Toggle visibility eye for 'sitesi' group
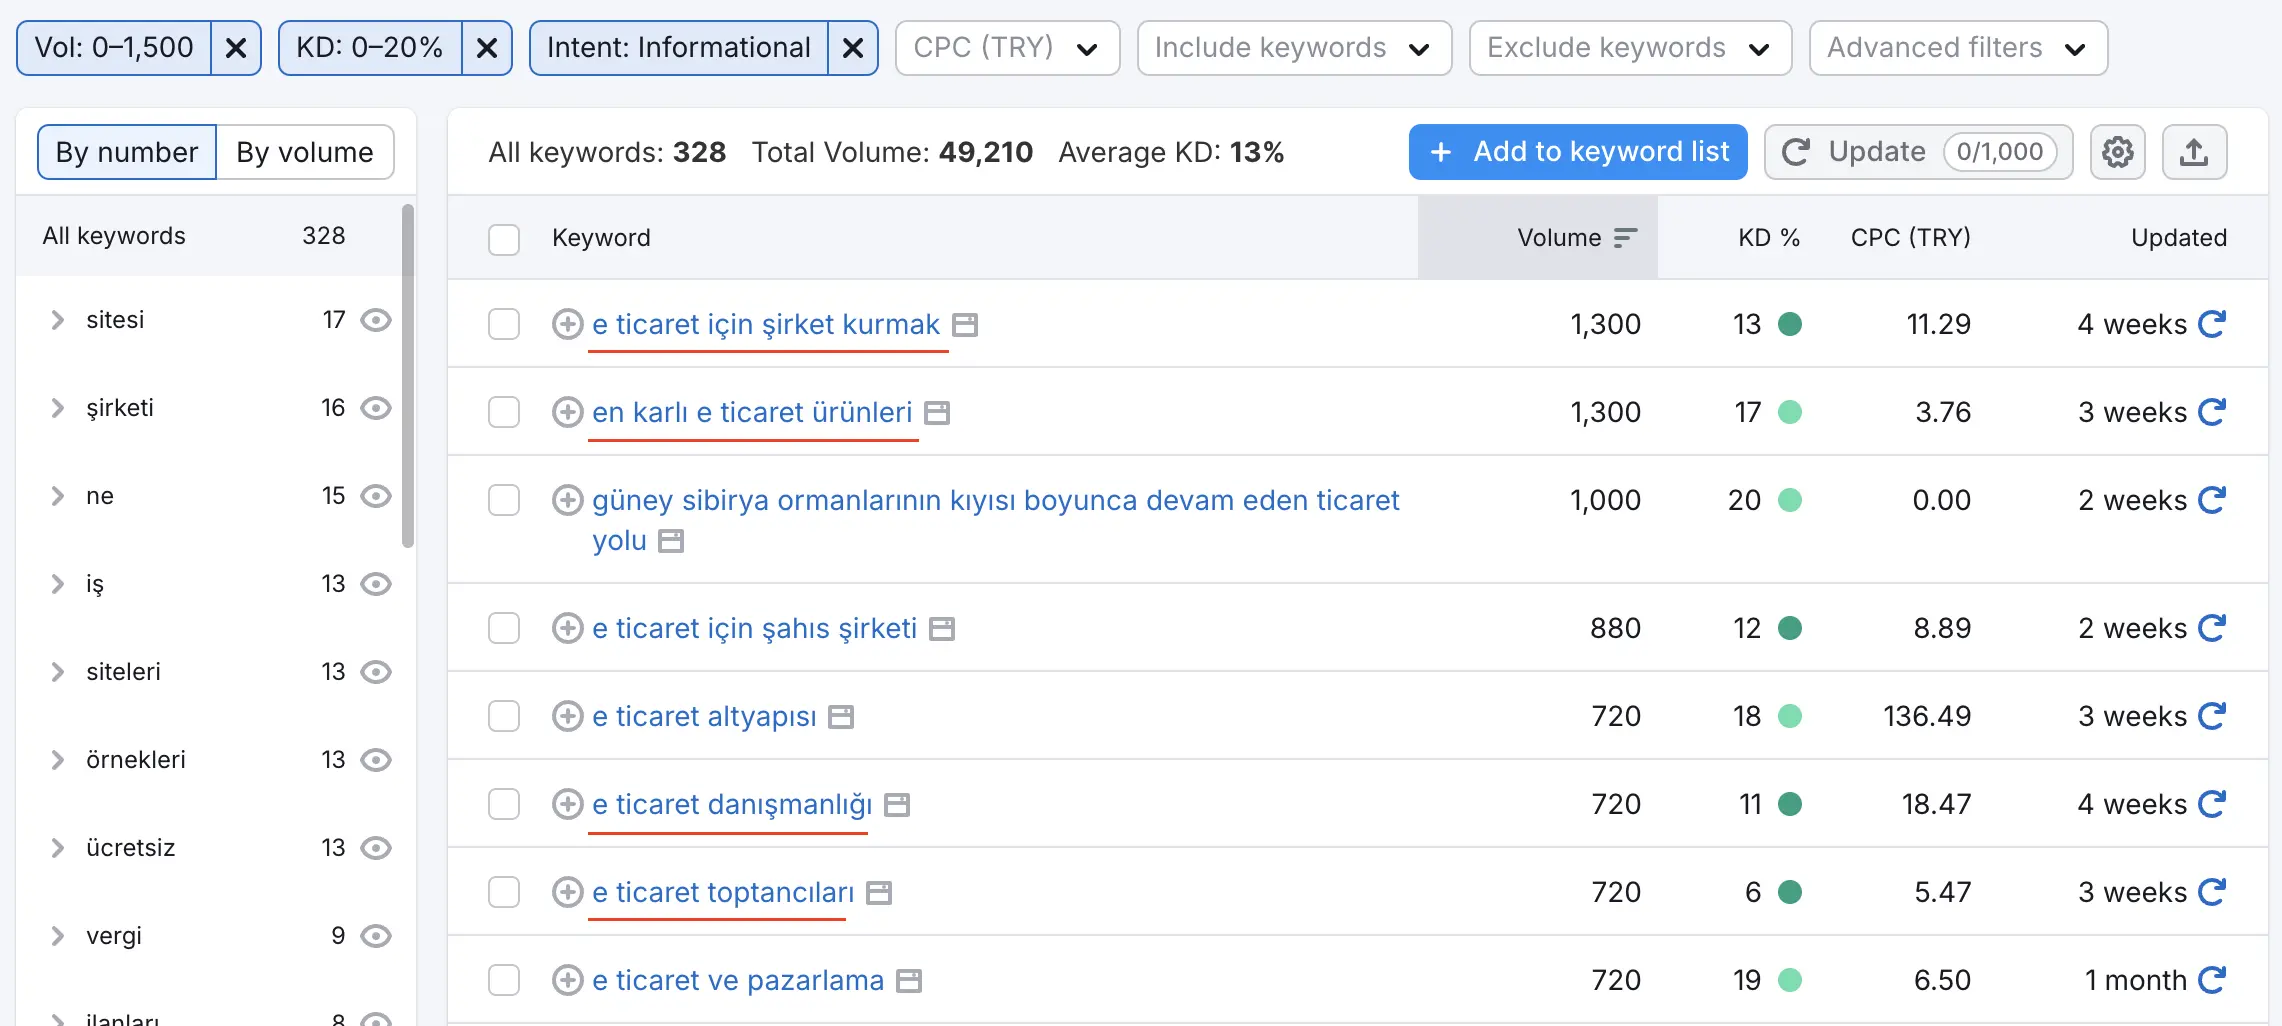 (376, 320)
